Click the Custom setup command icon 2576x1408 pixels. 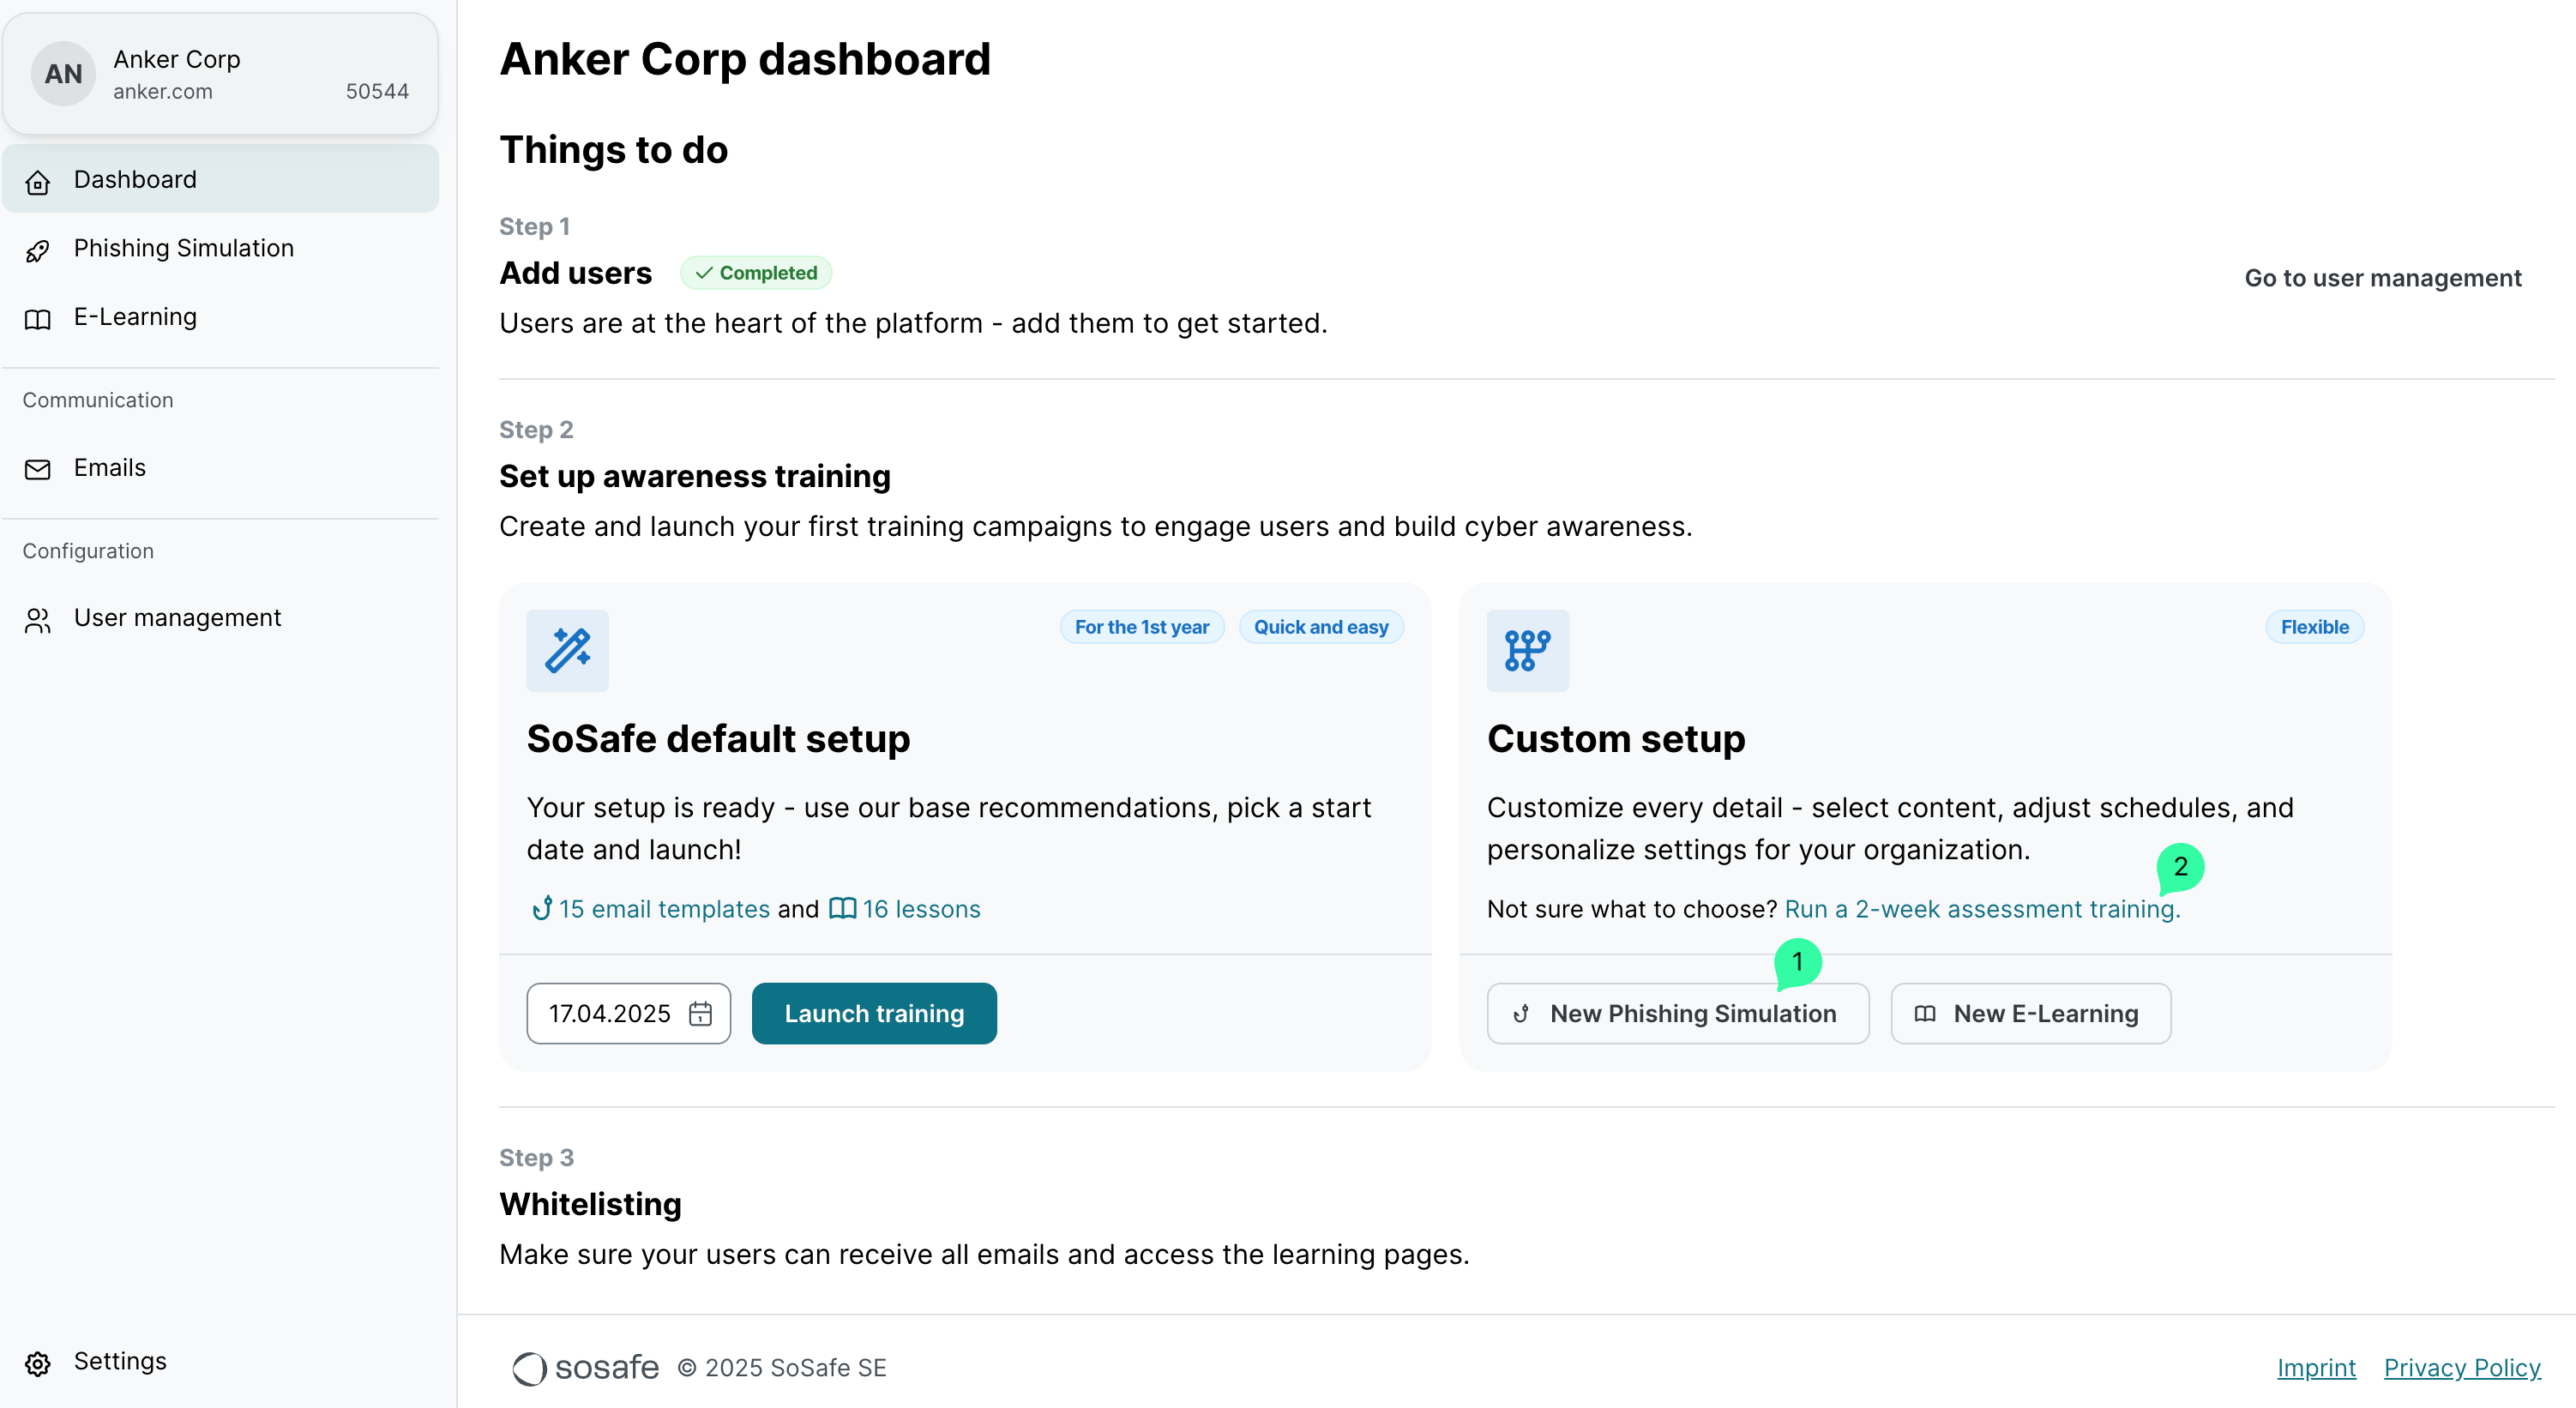pos(1527,650)
